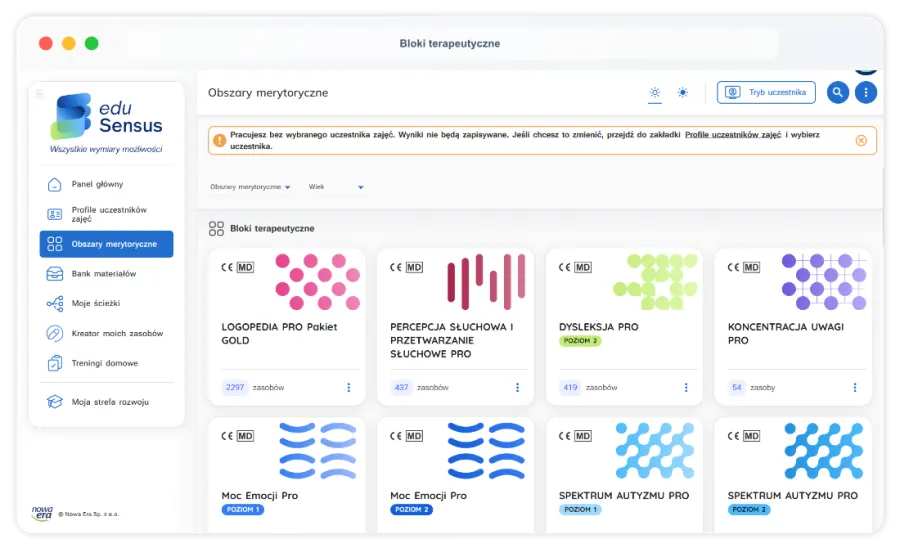Click purple dots image on KONCENTRACJA card

pyautogui.click(x=824, y=282)
